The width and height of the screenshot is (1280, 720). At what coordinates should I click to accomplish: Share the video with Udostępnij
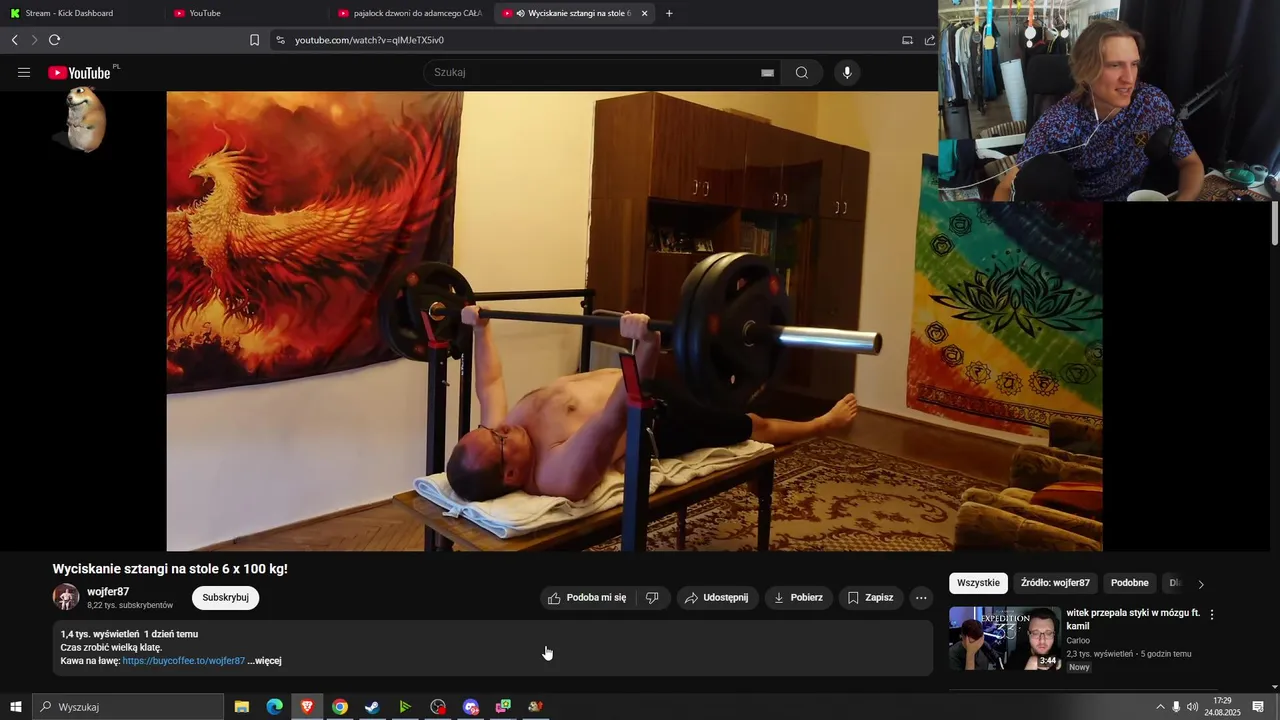[x=717, y=598]
